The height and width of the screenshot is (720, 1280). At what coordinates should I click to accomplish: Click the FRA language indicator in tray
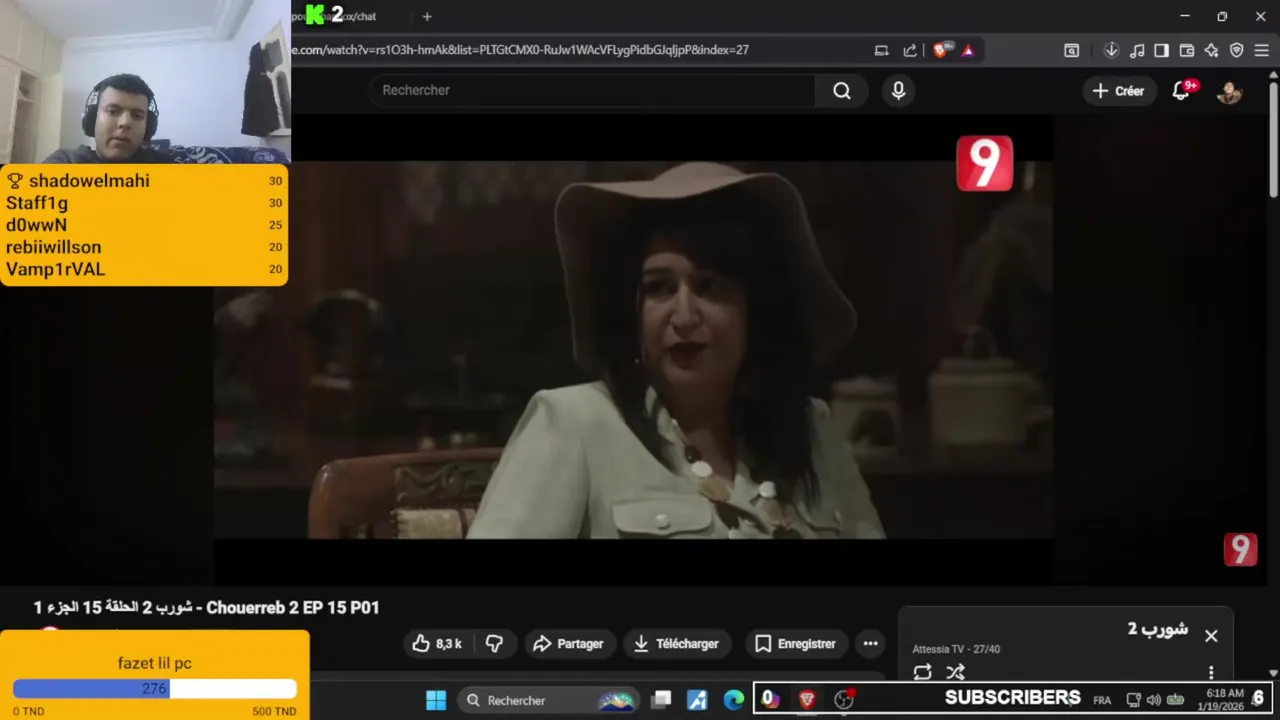coord(1102,700)
